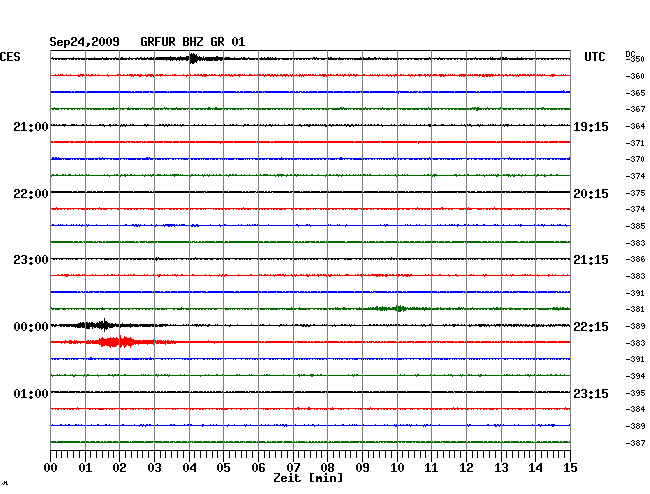Screen dimensions: 650x494
Task: Click minute tick label 14 on time axis
Action: (535, 467)
